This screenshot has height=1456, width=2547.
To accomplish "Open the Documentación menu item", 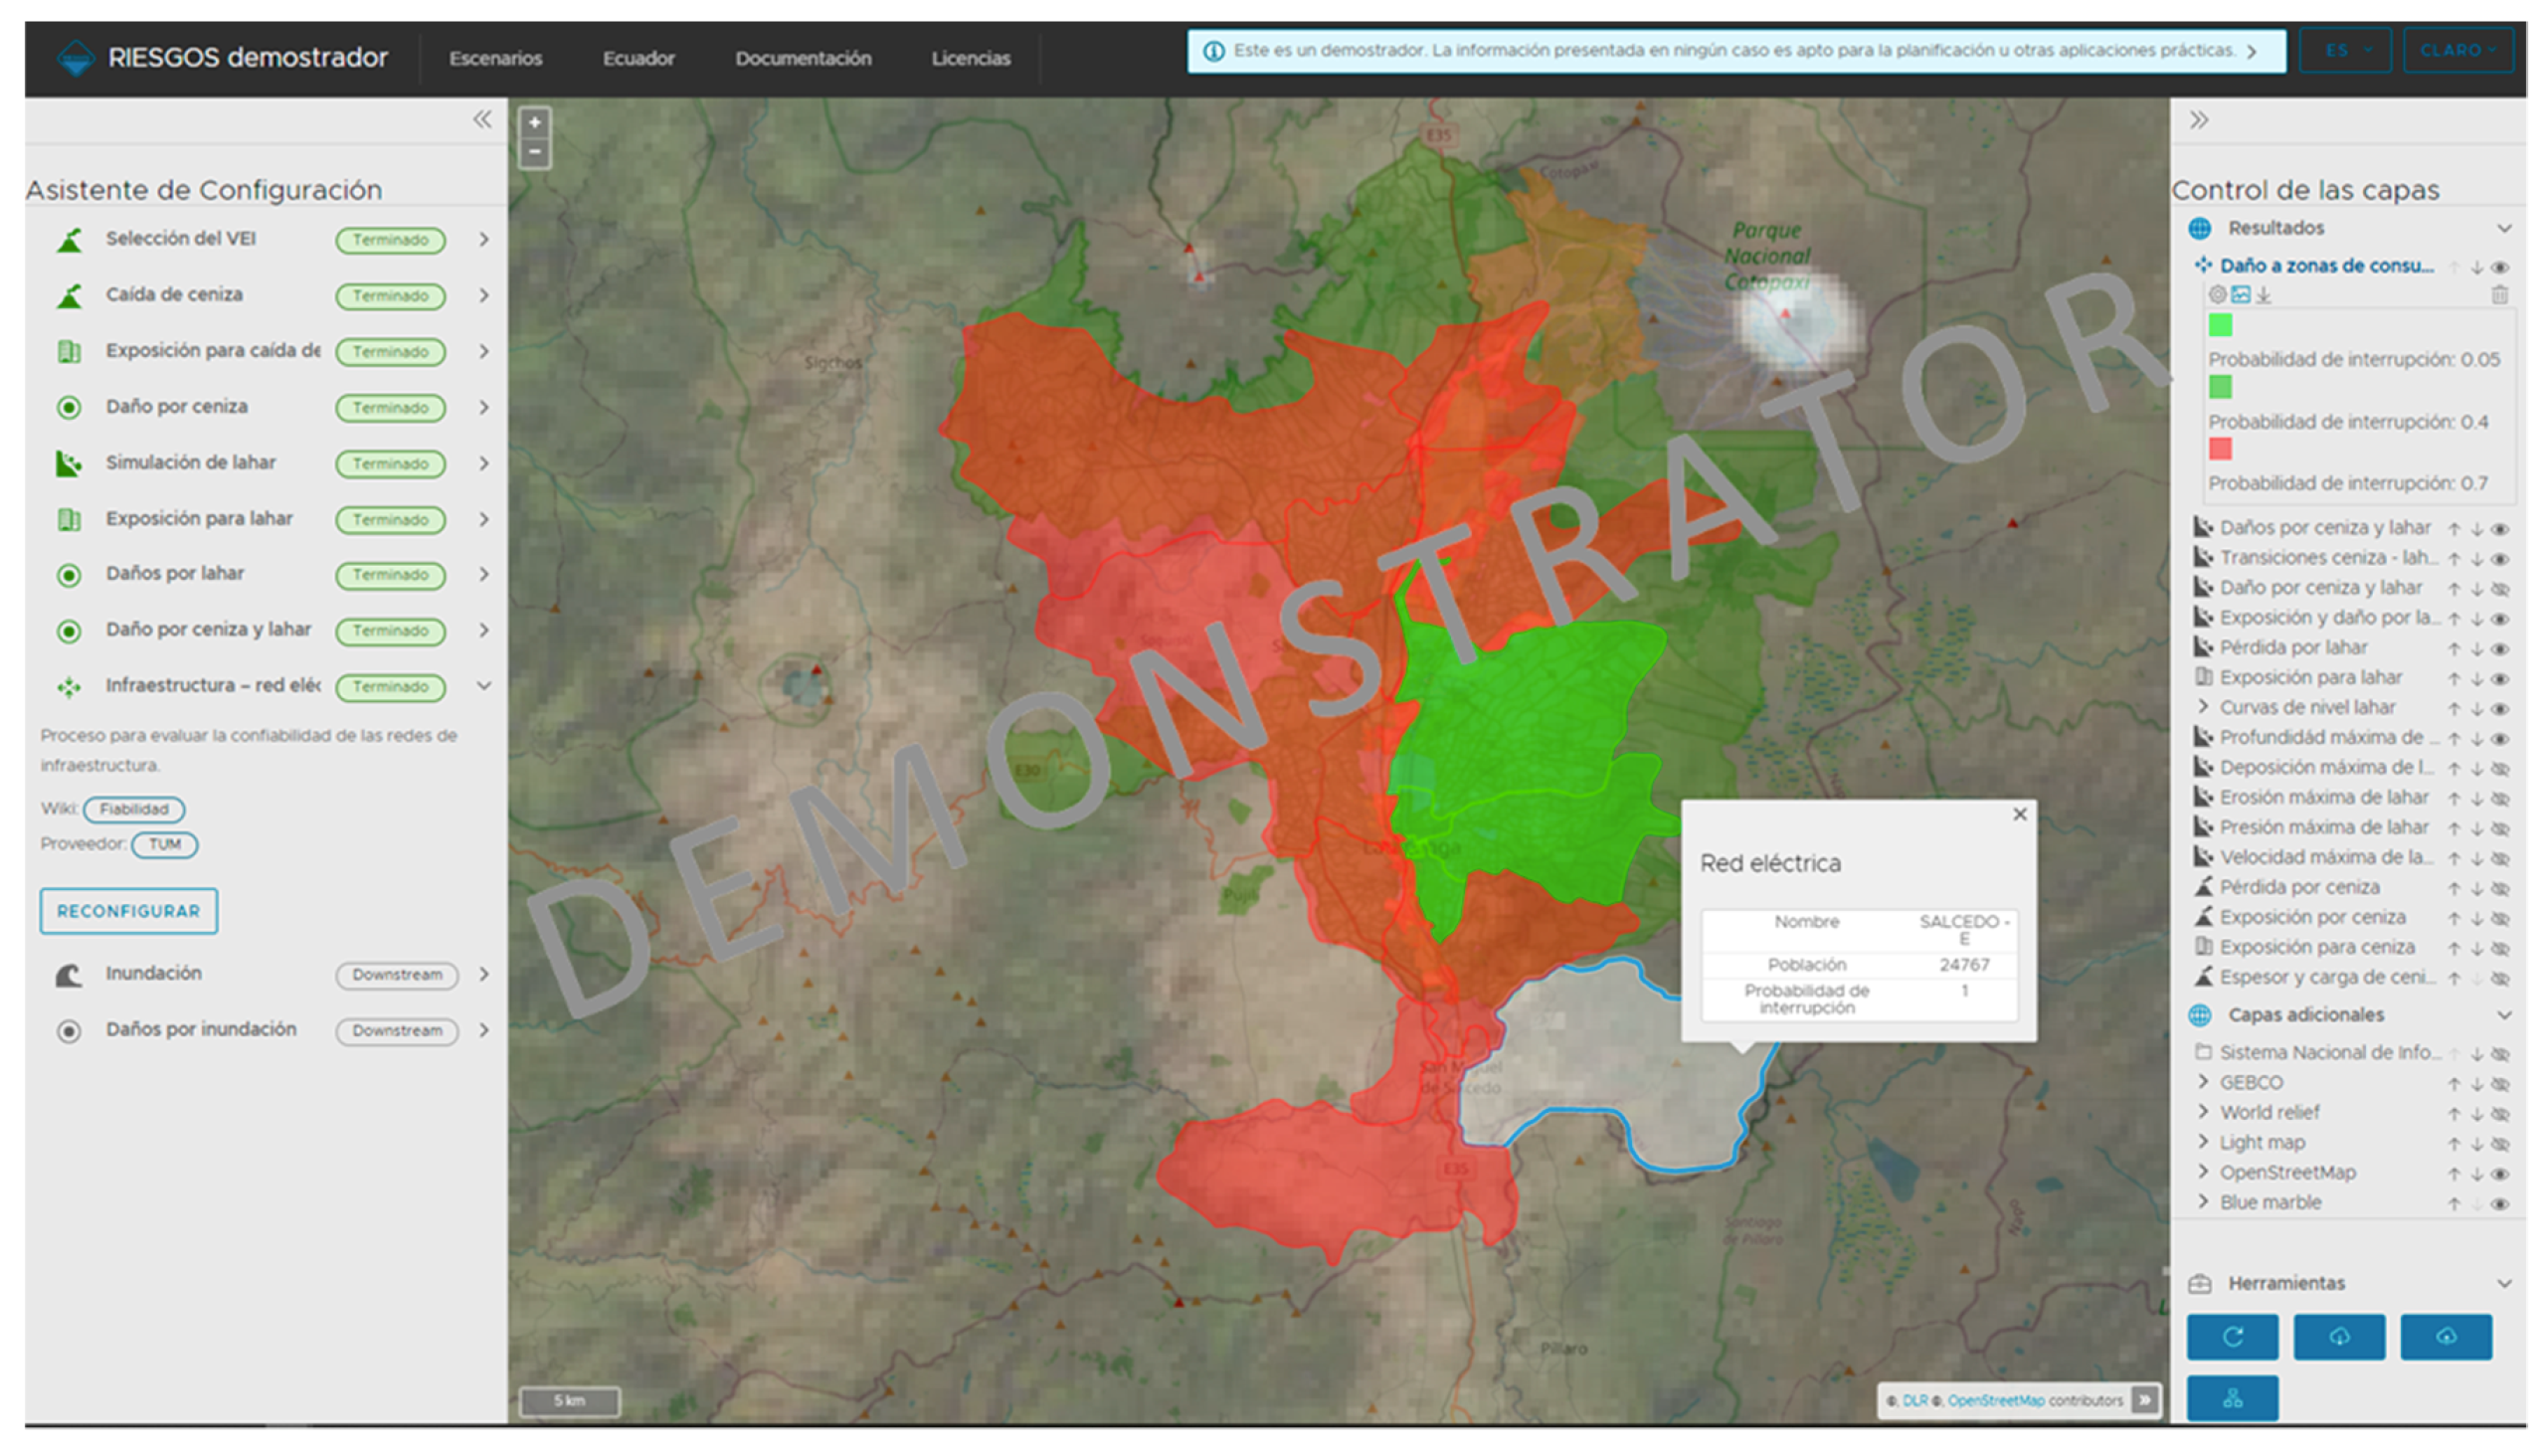I will 803,58.
